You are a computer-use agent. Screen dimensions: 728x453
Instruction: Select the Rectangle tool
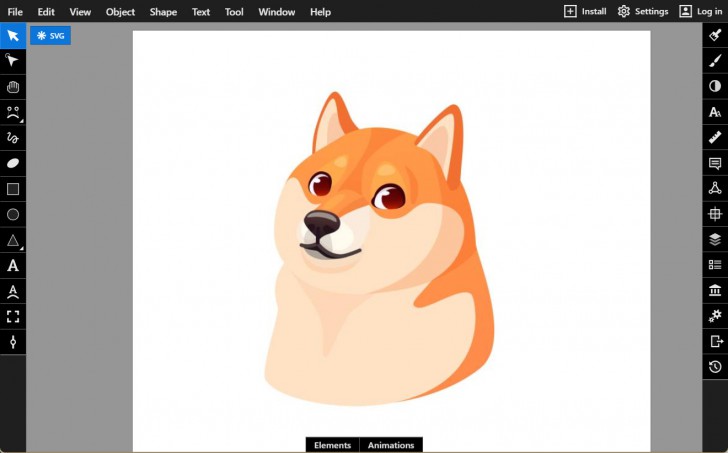point(13,189)
